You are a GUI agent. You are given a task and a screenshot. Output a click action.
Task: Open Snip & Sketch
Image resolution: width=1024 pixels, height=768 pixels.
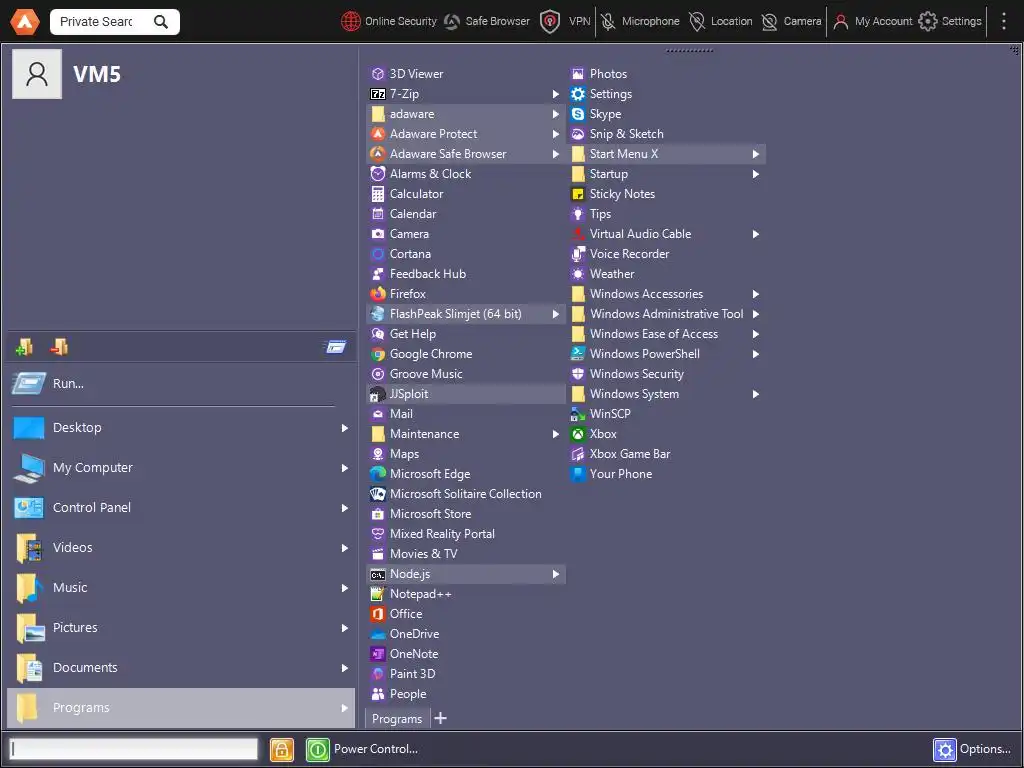pos(667,134)
